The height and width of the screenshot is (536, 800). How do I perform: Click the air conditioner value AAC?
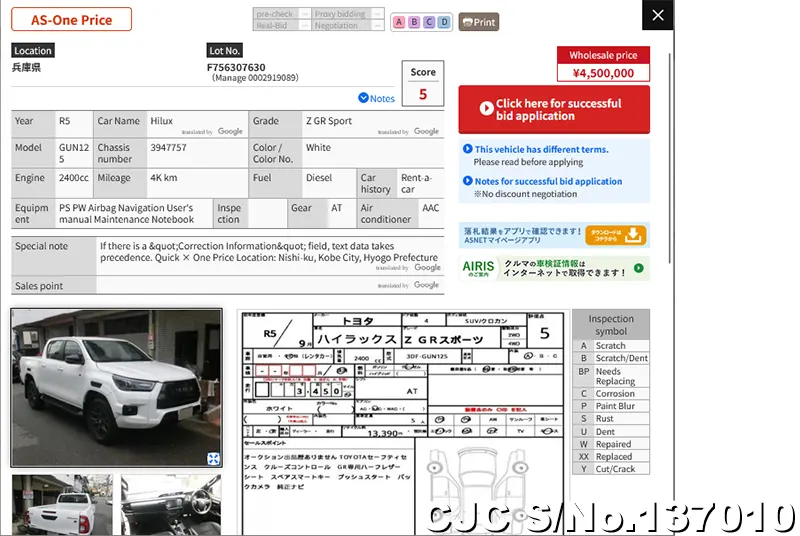pyautogui.click(x=431, y=208)
